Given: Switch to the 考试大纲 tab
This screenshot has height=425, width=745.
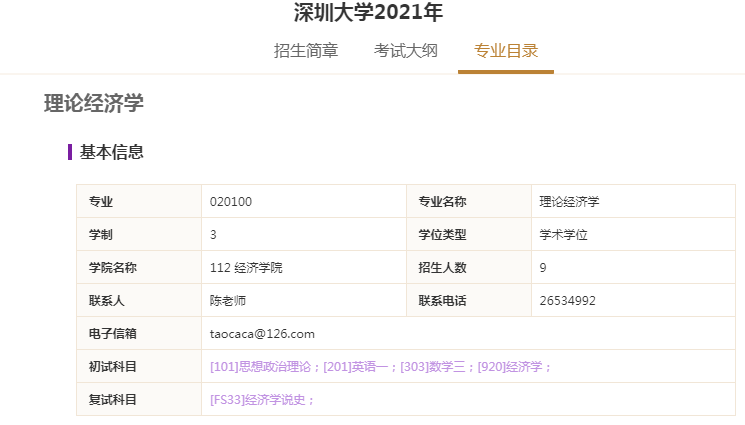Looking at the screenshot, I should tap(405, 51).
